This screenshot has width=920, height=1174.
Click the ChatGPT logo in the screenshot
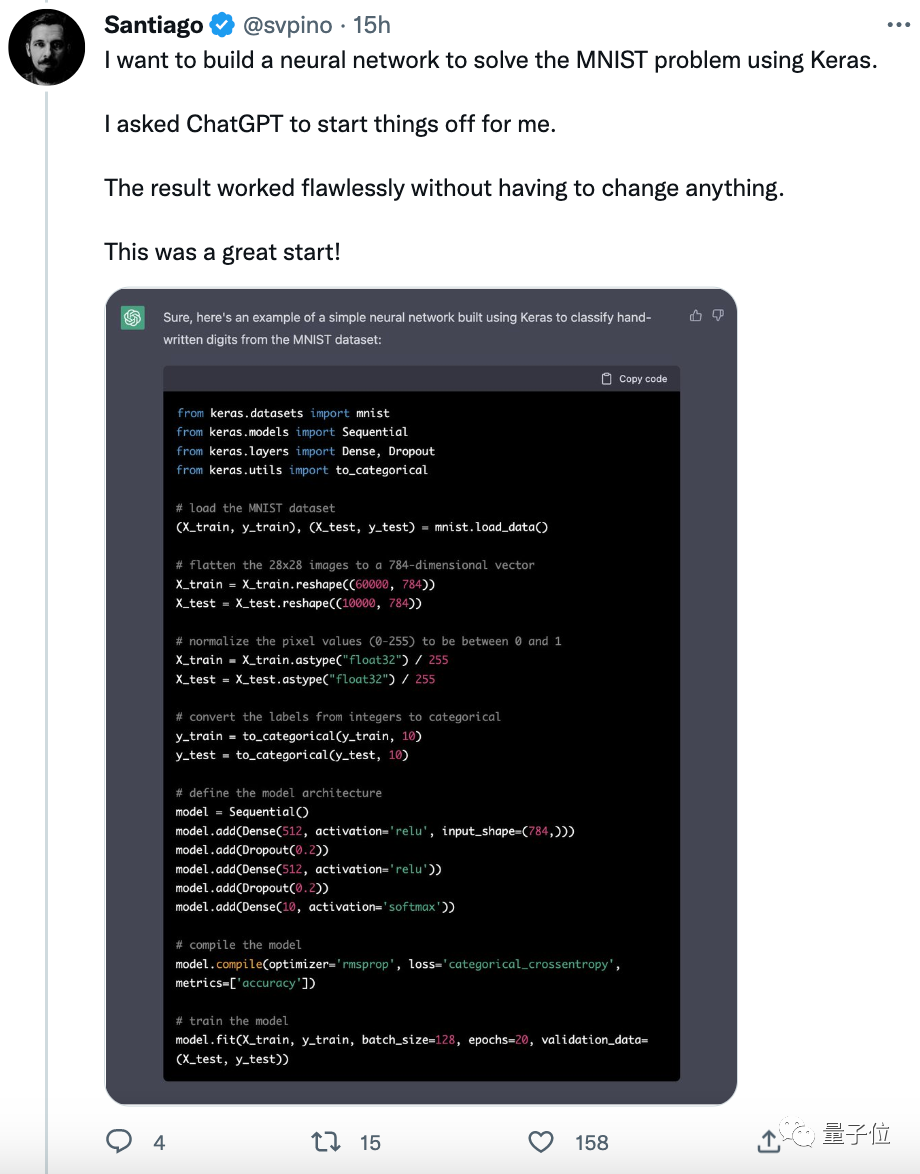point(132,316)
